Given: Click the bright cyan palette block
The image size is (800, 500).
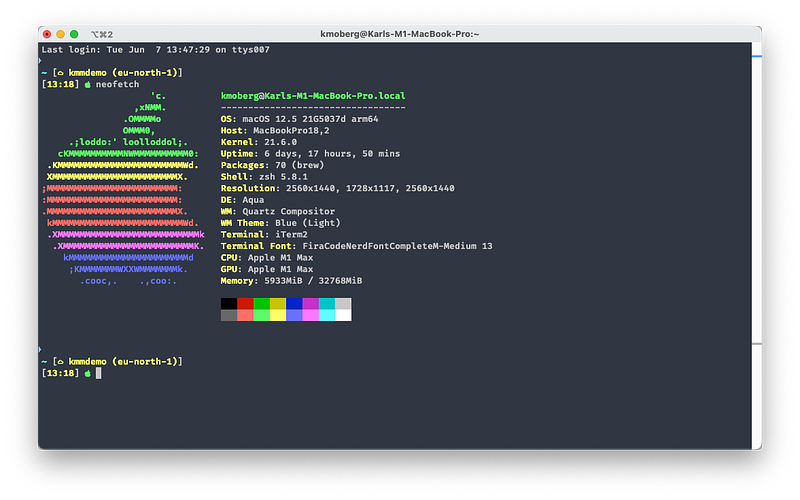Looking at the screenshot, I should coord(327,315).
